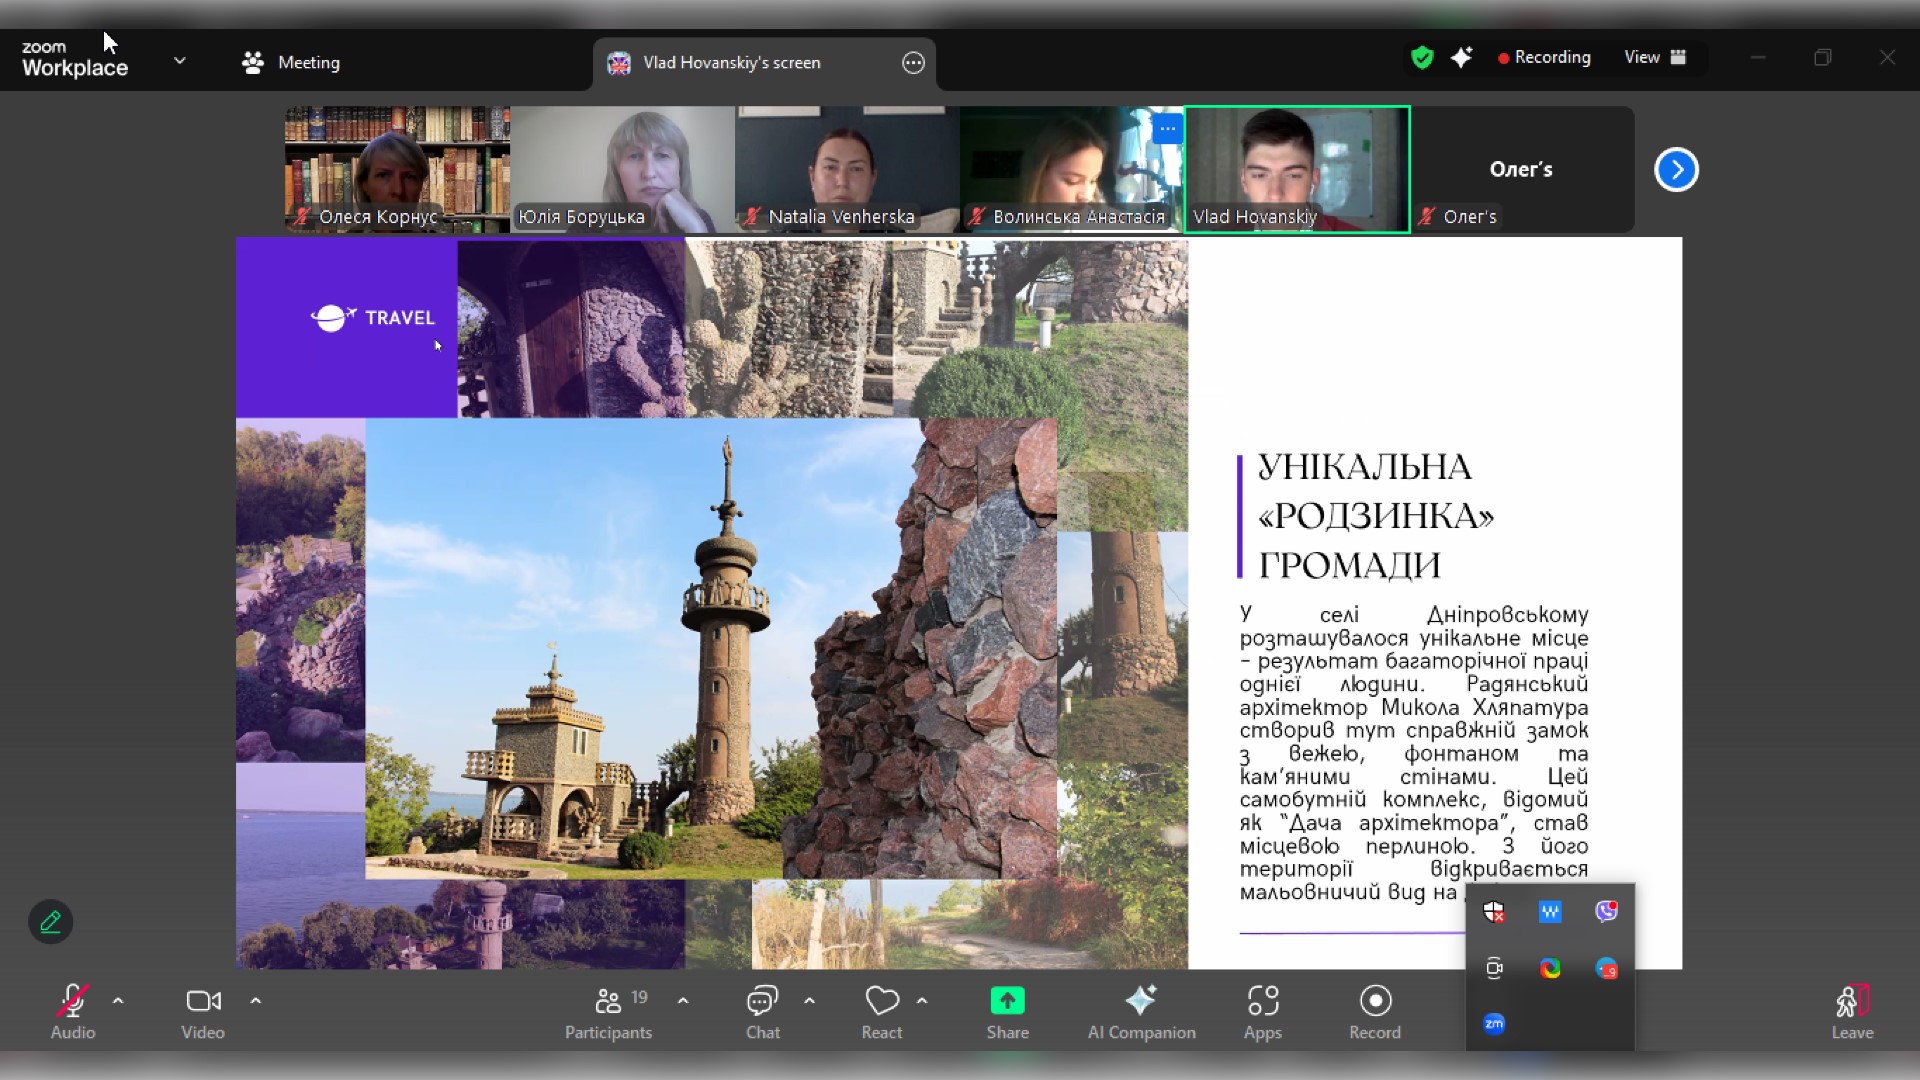
Task: Open the Zoom tray icon
Action: coord(1494,1024)
